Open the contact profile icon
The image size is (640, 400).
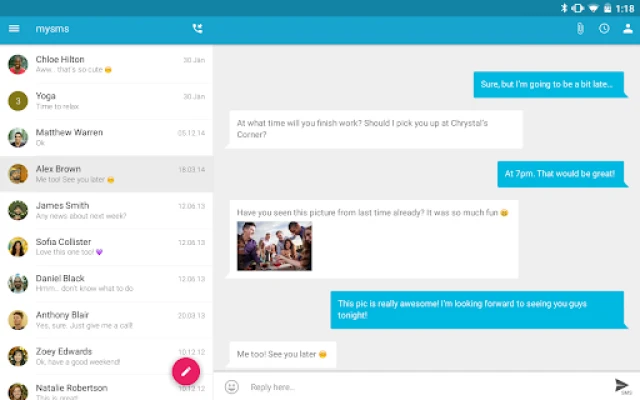[x=628, y=29]
